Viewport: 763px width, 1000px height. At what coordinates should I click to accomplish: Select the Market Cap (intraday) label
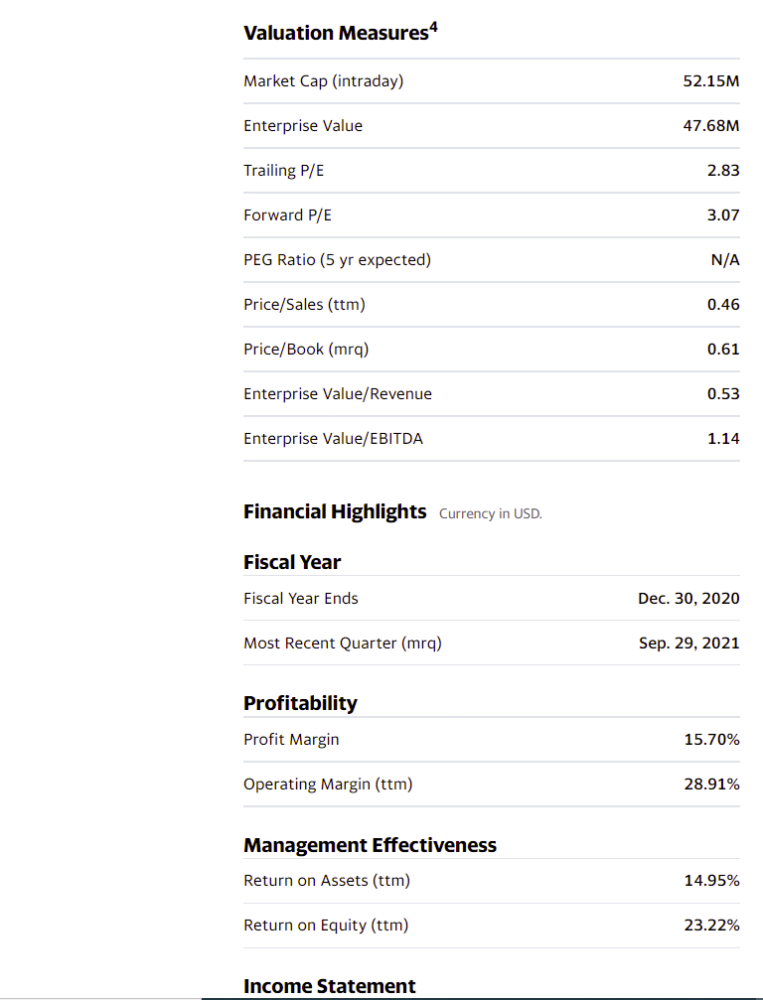coord(323,81)
